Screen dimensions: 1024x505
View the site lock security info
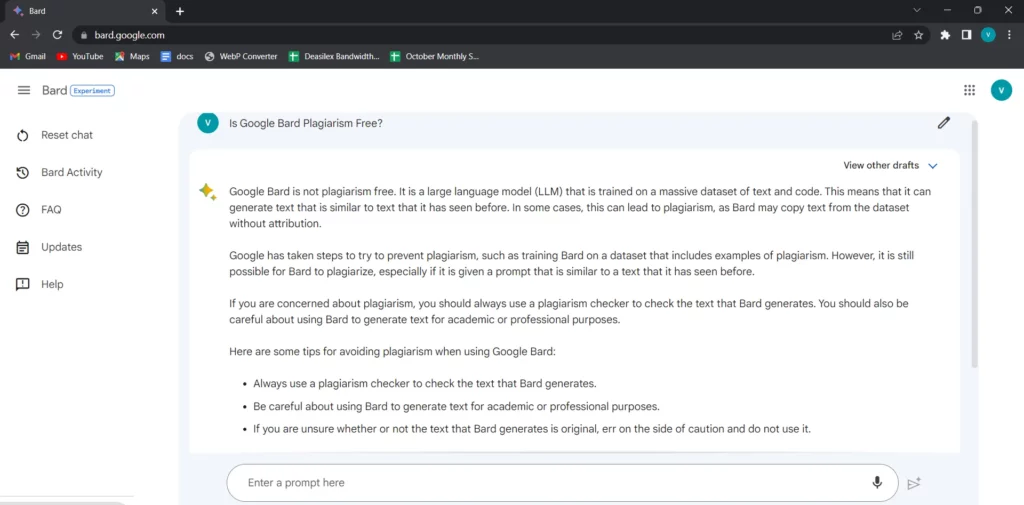tap(83, 35)
